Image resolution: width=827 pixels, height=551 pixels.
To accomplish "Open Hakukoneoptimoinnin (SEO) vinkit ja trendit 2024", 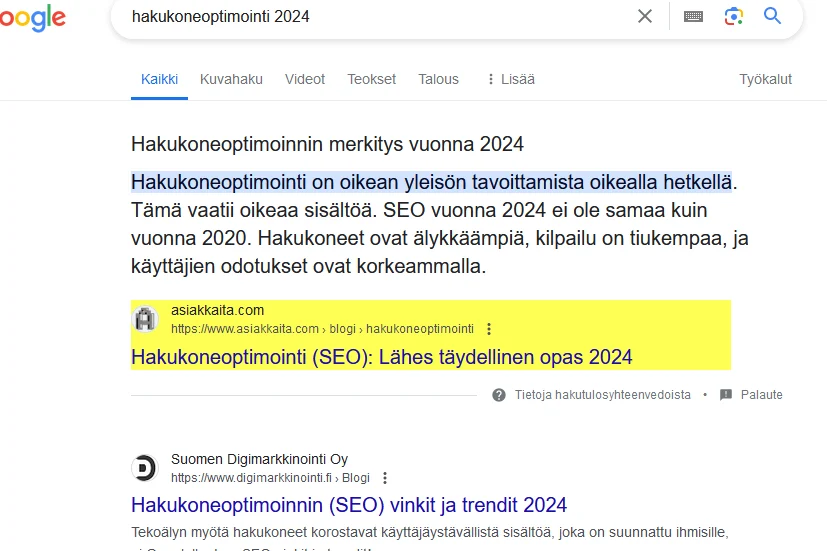I will click(x=349, y=505).
